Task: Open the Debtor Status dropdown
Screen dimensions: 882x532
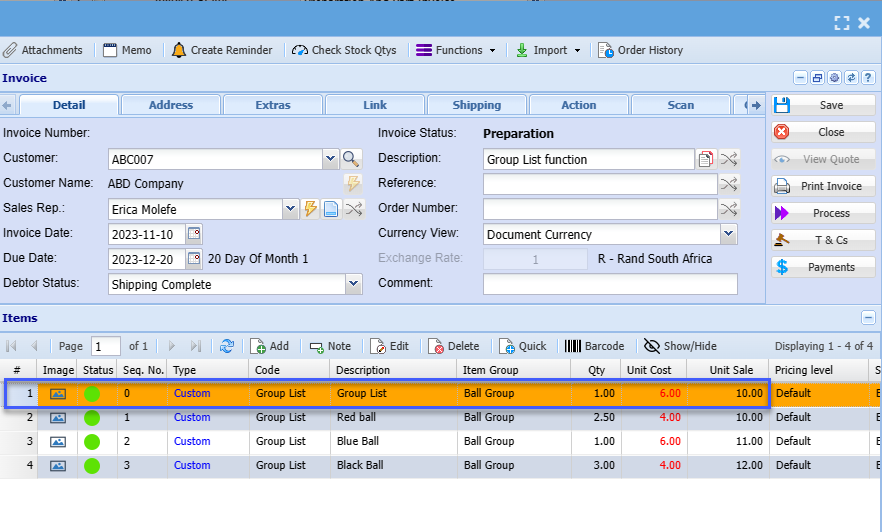Action: pyautogui.click(x=353, y=284)
